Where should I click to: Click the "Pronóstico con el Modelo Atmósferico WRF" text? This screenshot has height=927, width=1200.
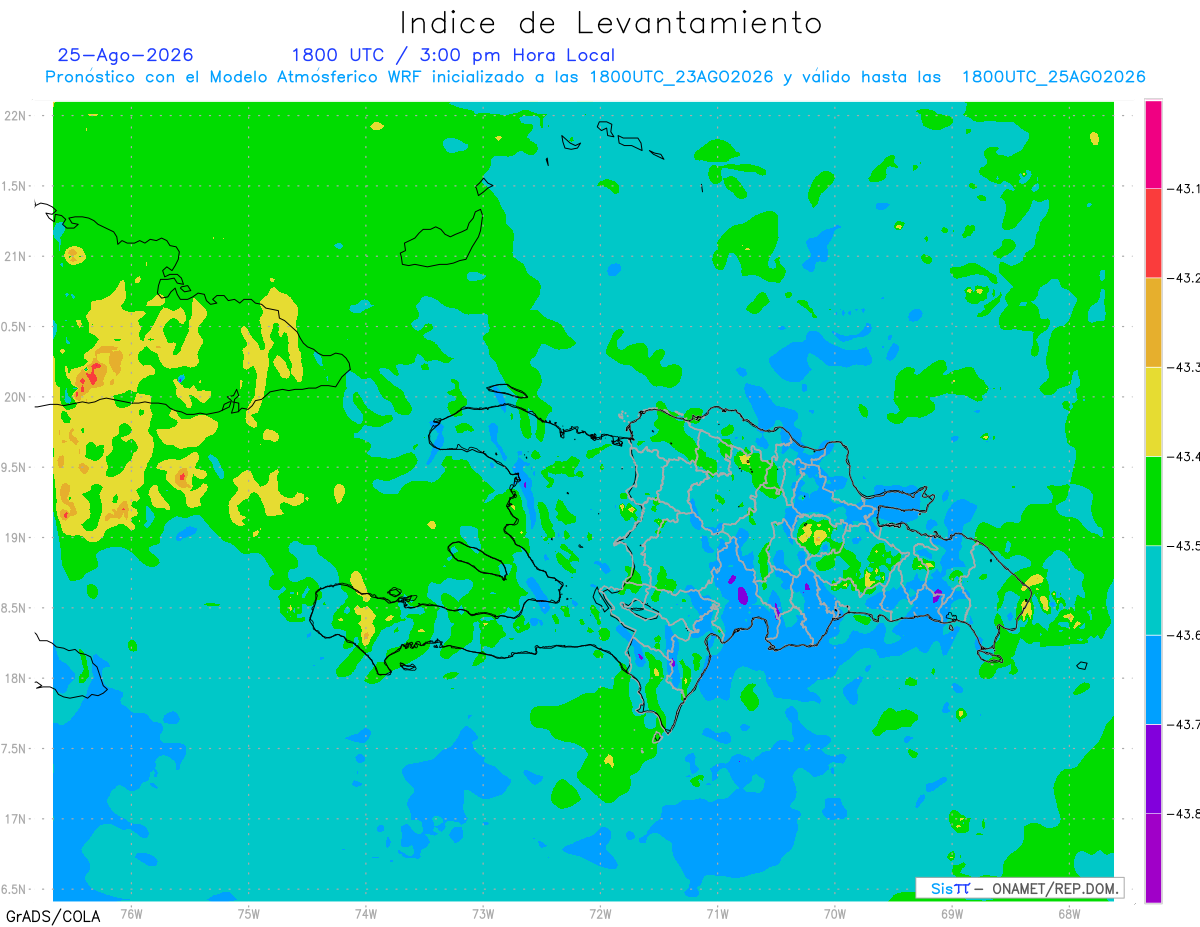tap(235, 77)
